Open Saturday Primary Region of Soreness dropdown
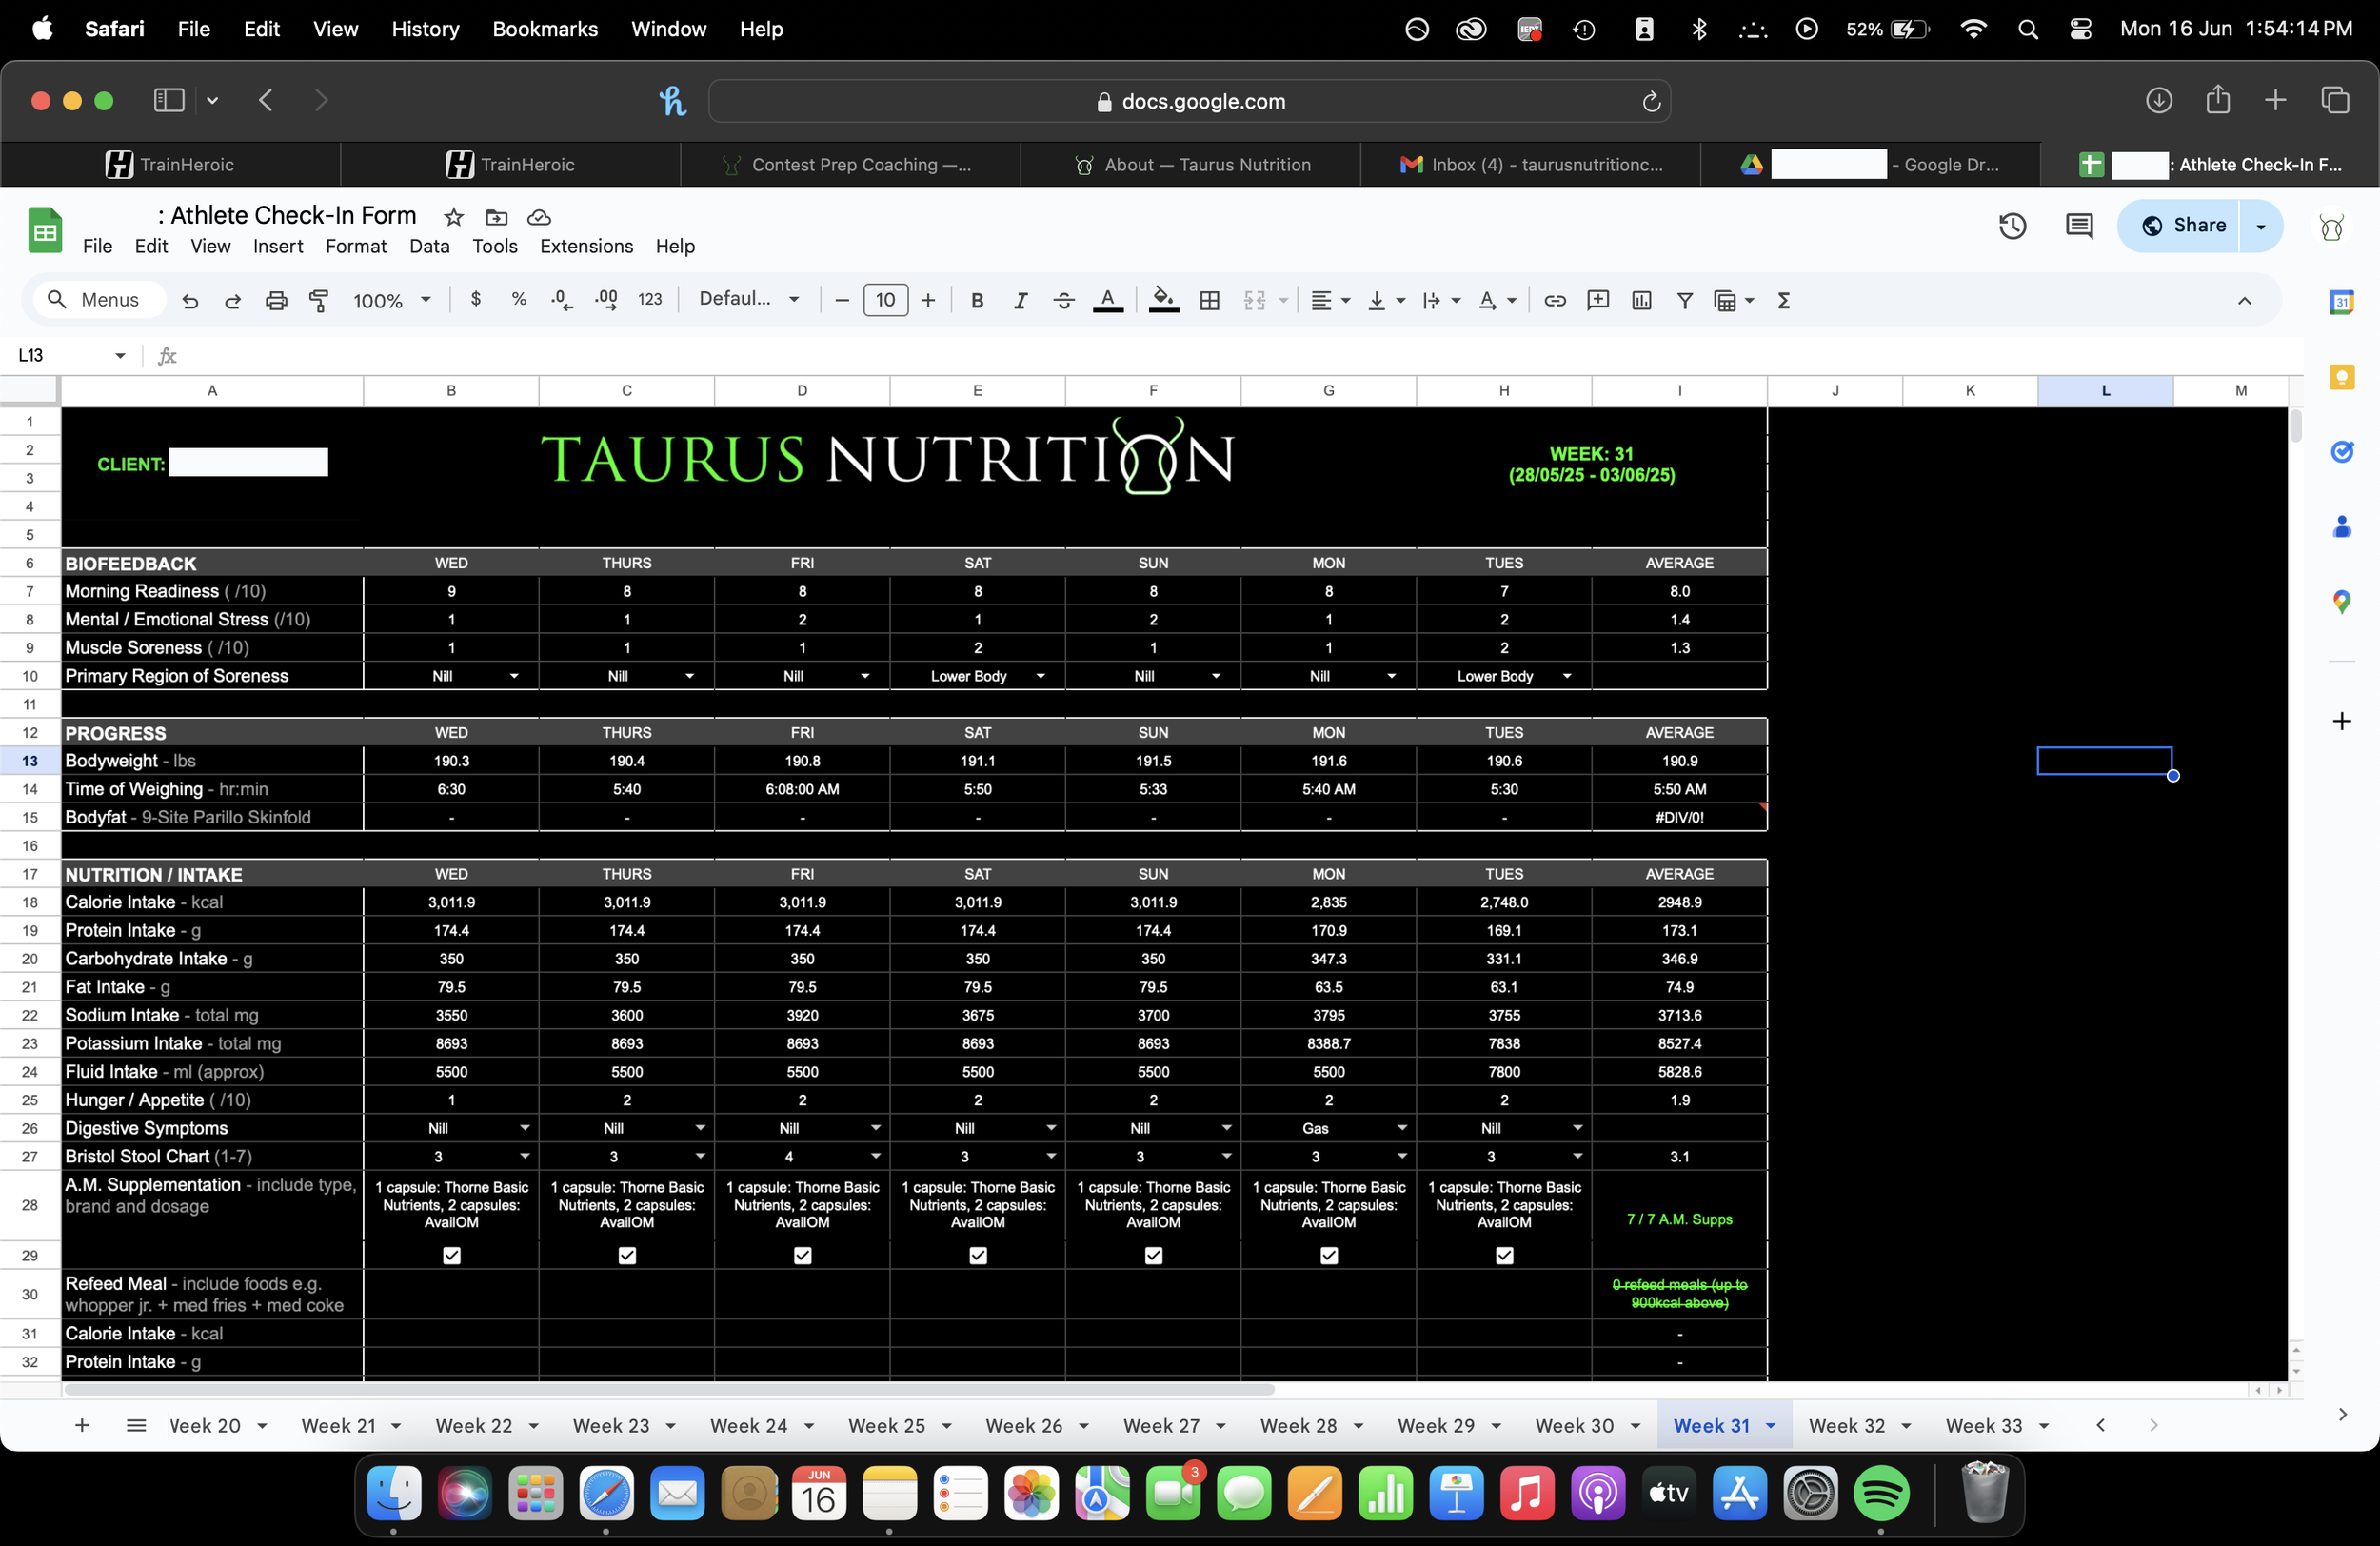 (1040, 676)
